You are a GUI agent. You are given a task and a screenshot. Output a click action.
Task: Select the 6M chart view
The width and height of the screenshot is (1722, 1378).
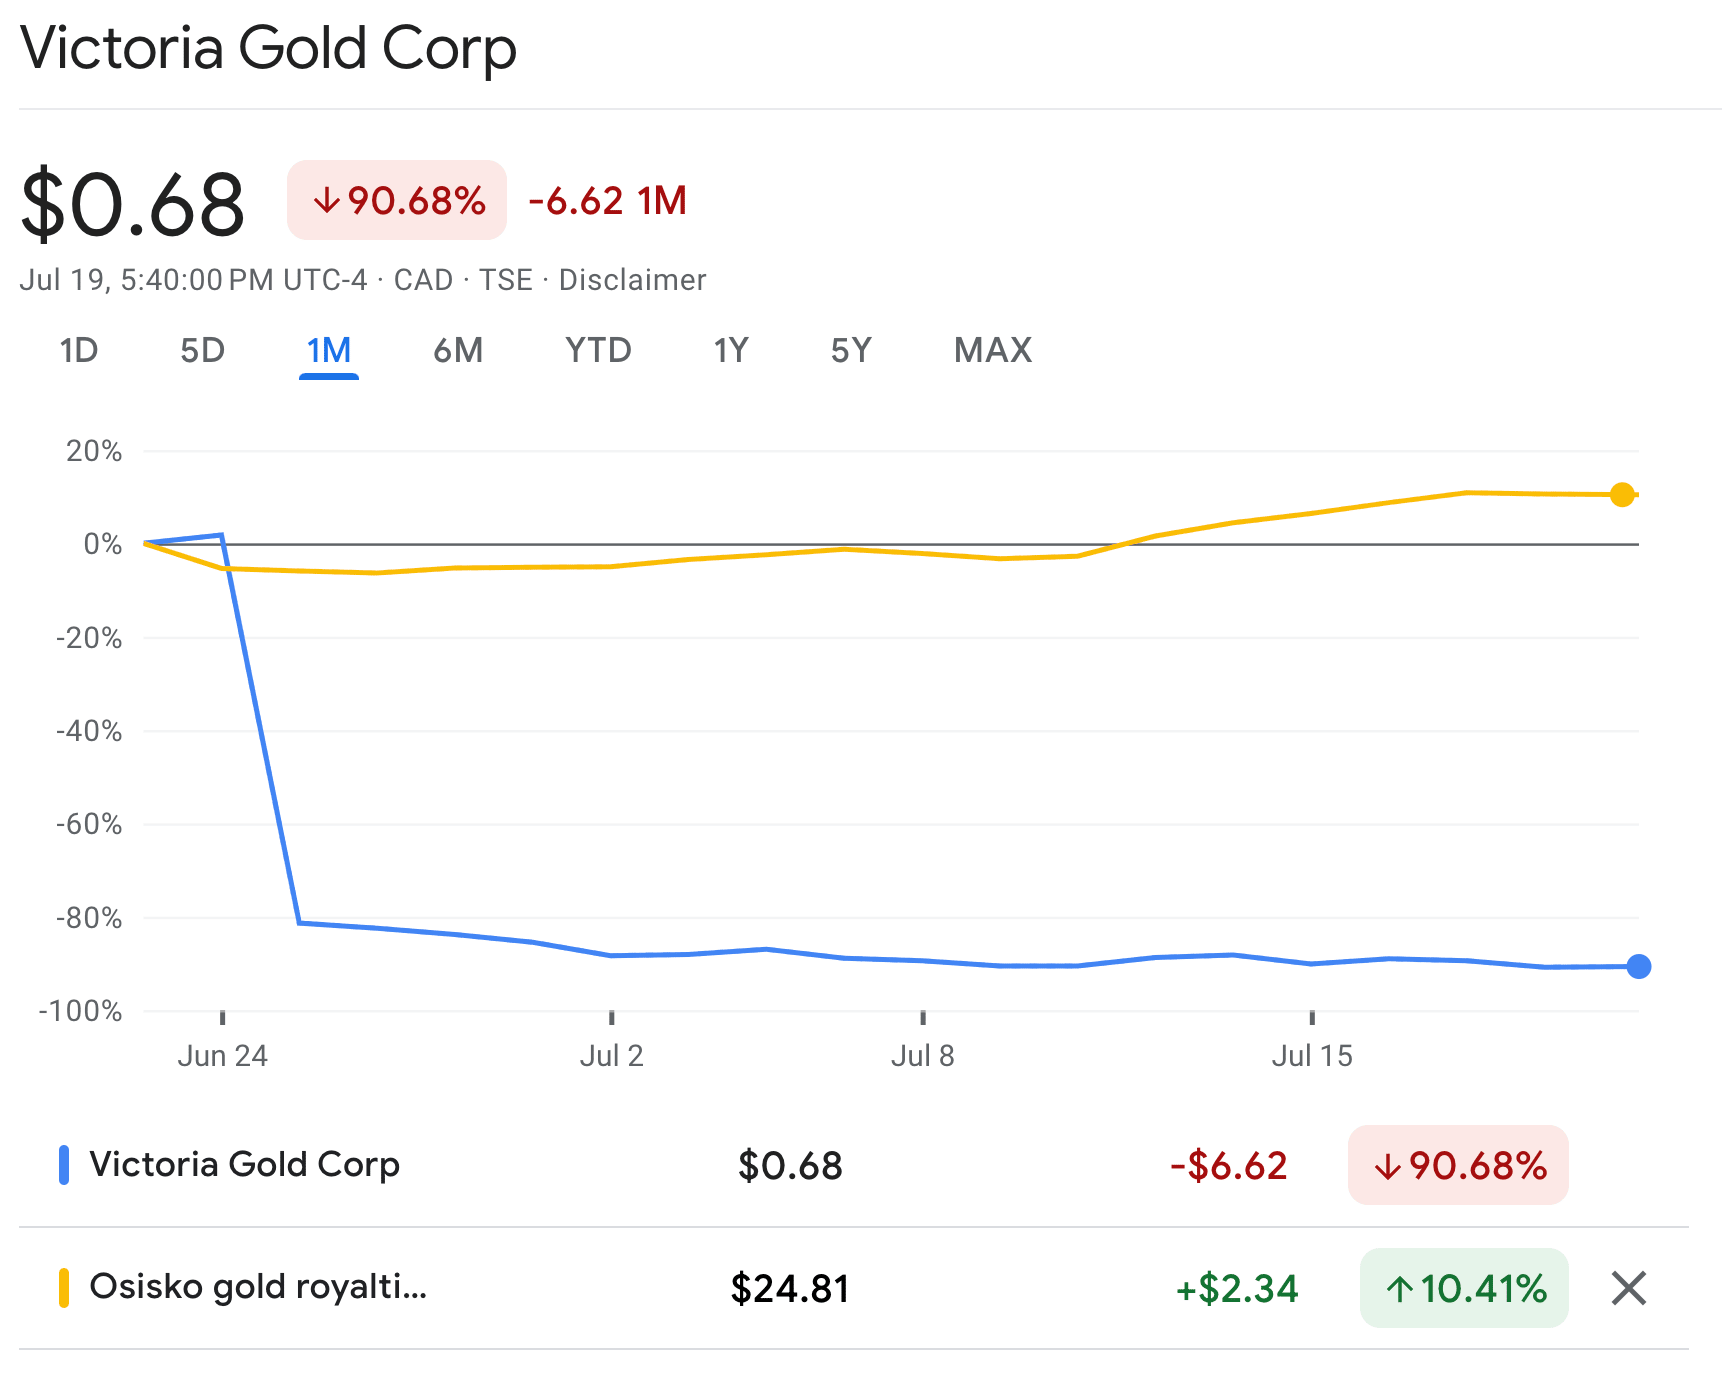pyautogui.click(x=458, y=350)
